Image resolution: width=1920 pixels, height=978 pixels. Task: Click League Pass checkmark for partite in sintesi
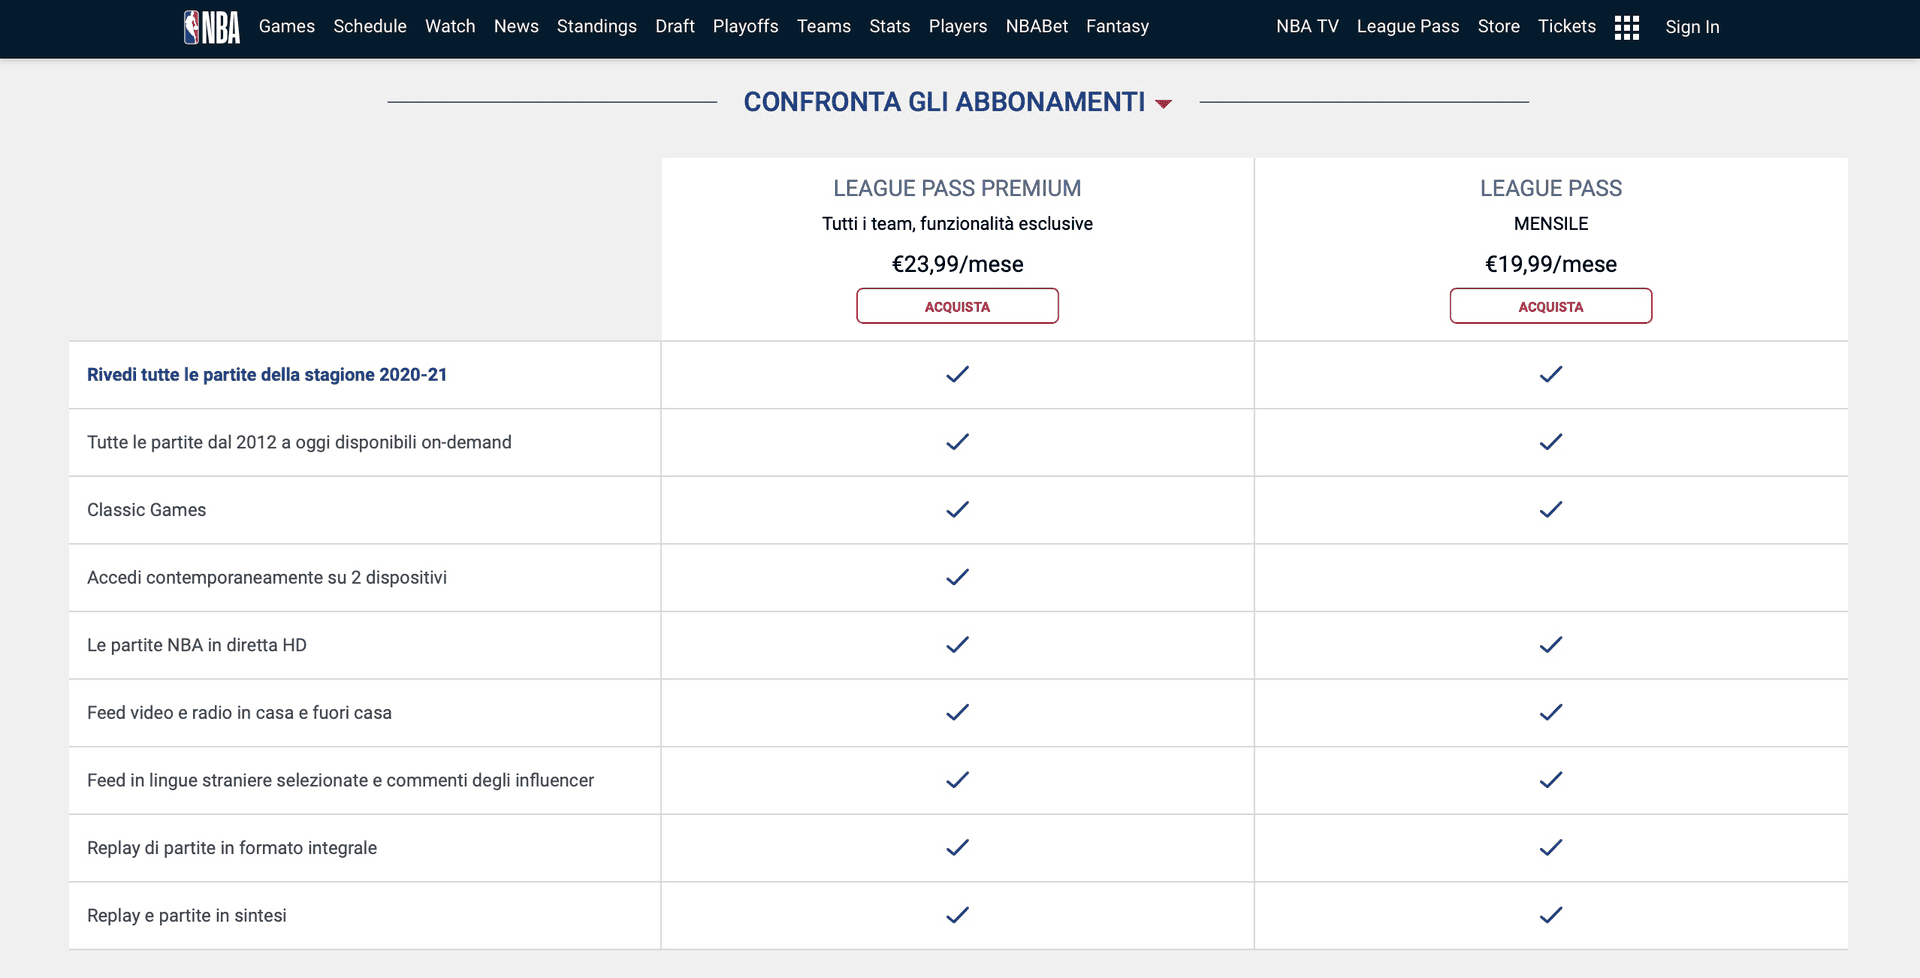[x=1551, y=915]
